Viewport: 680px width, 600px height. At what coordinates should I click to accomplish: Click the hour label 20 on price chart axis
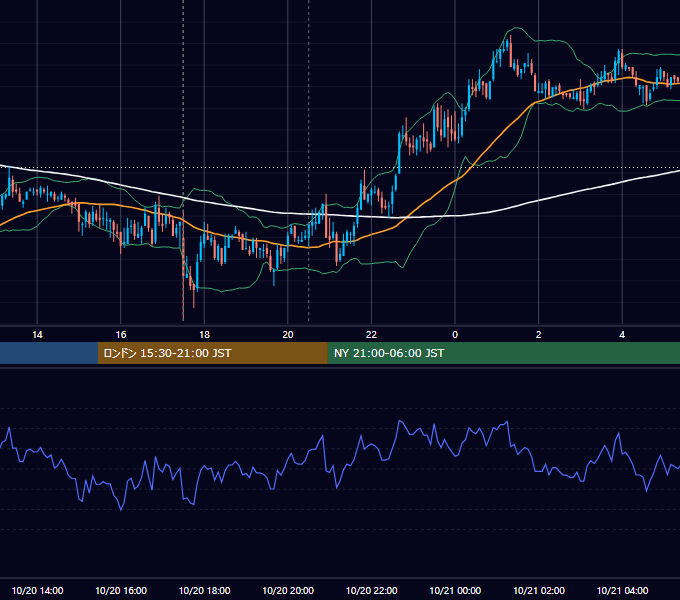pyautogui.click(x=288, y=335)
